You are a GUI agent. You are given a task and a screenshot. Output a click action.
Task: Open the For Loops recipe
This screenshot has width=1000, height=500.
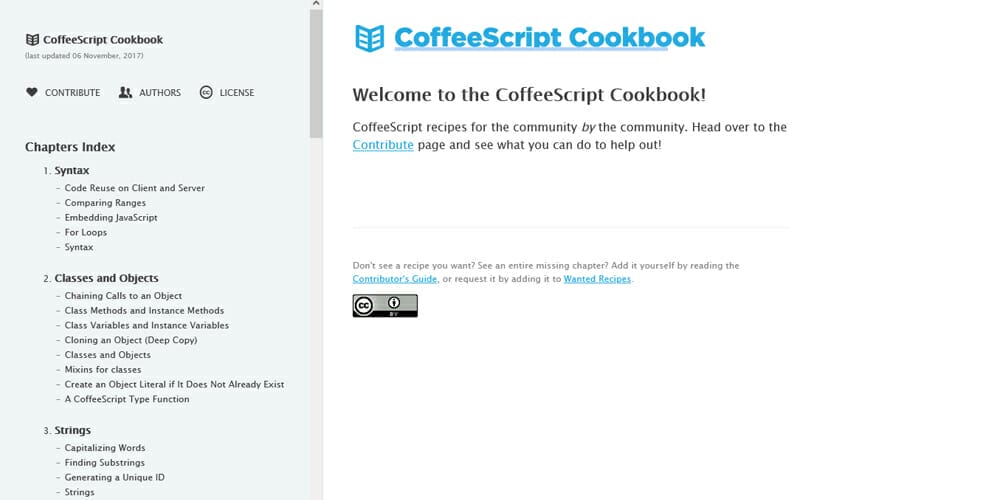[85, 232]
